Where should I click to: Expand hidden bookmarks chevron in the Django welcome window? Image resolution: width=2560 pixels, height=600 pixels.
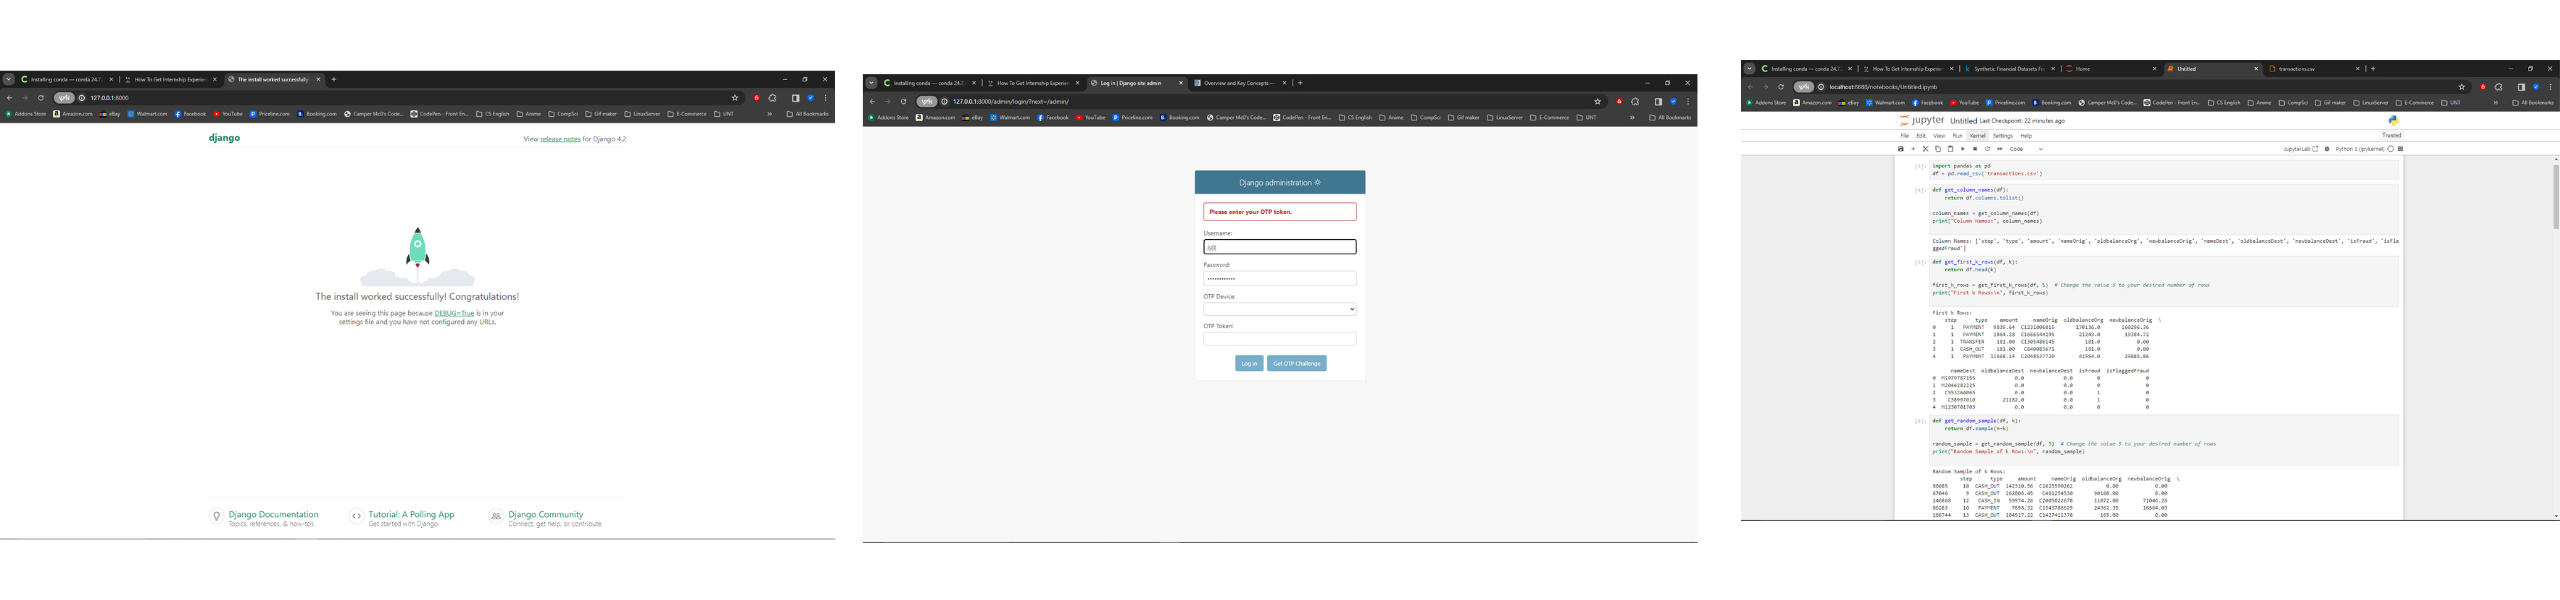click(x=770, y=114)
